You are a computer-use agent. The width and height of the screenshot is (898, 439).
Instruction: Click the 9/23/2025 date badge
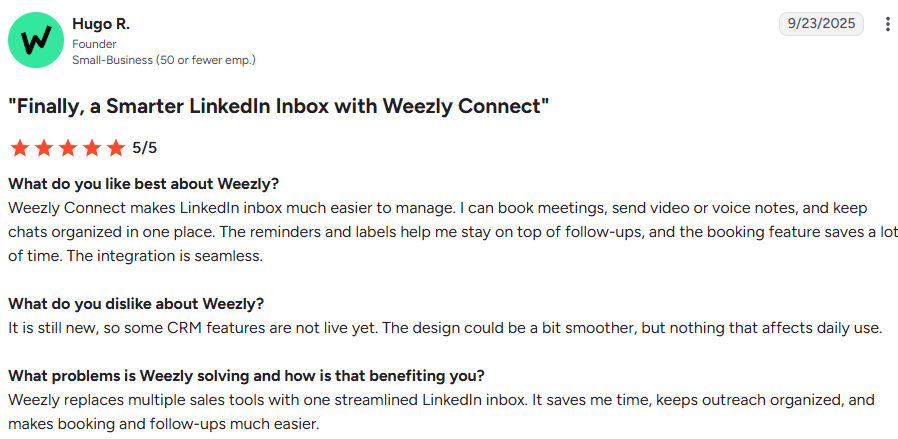coord(821,24)
